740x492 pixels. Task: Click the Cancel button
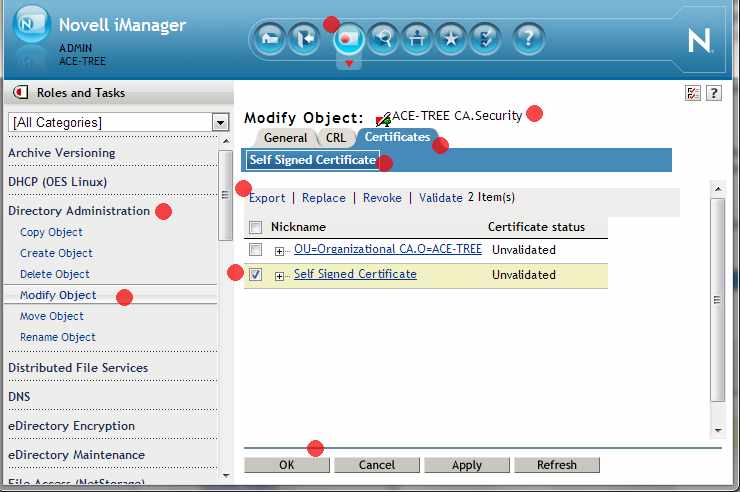377,465
